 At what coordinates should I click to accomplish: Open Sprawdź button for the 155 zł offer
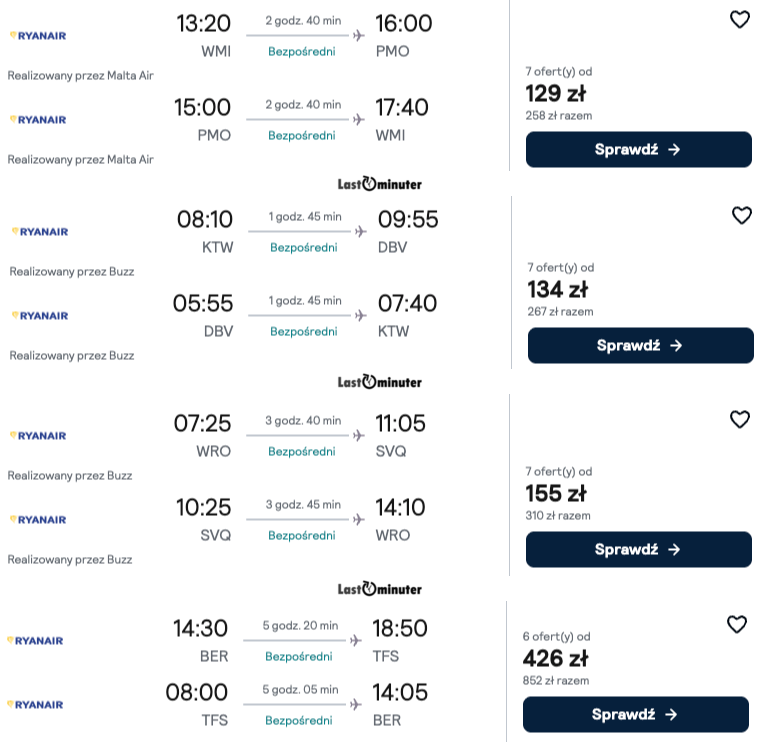pos(639,549)
